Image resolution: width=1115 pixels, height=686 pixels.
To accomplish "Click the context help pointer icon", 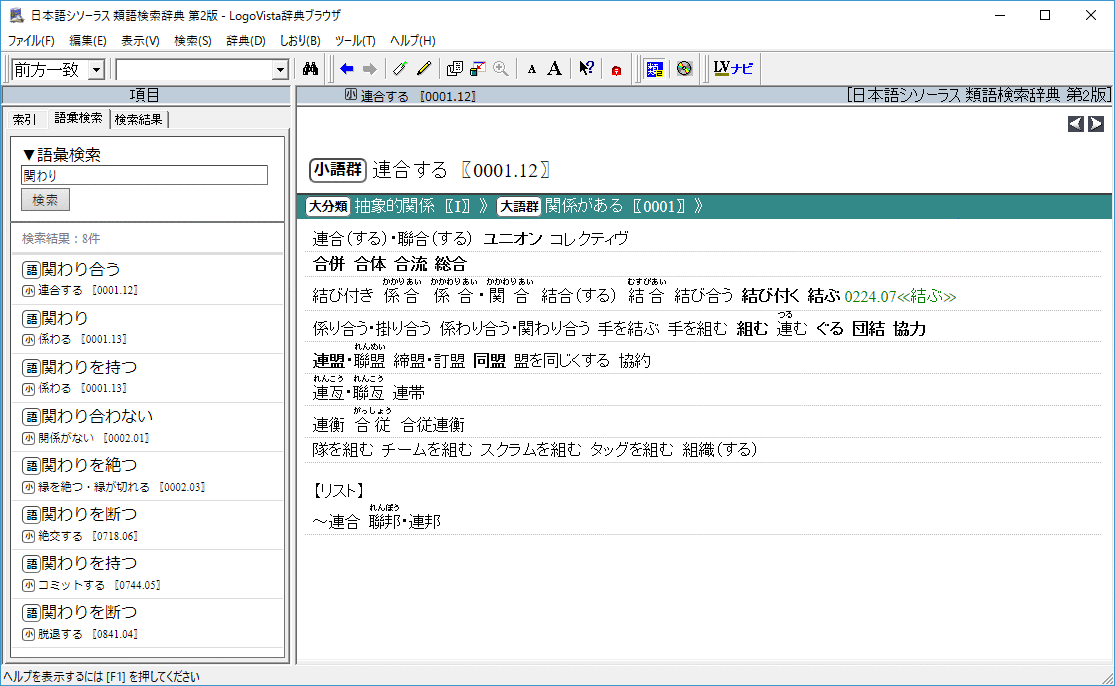I will point(586,69).
